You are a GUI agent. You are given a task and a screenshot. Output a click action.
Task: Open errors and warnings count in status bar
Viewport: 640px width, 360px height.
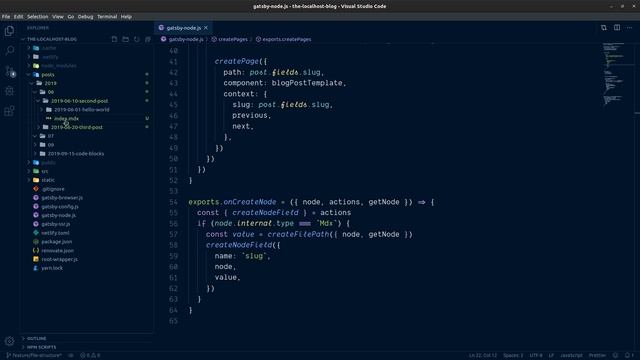(x=90, y=356)
